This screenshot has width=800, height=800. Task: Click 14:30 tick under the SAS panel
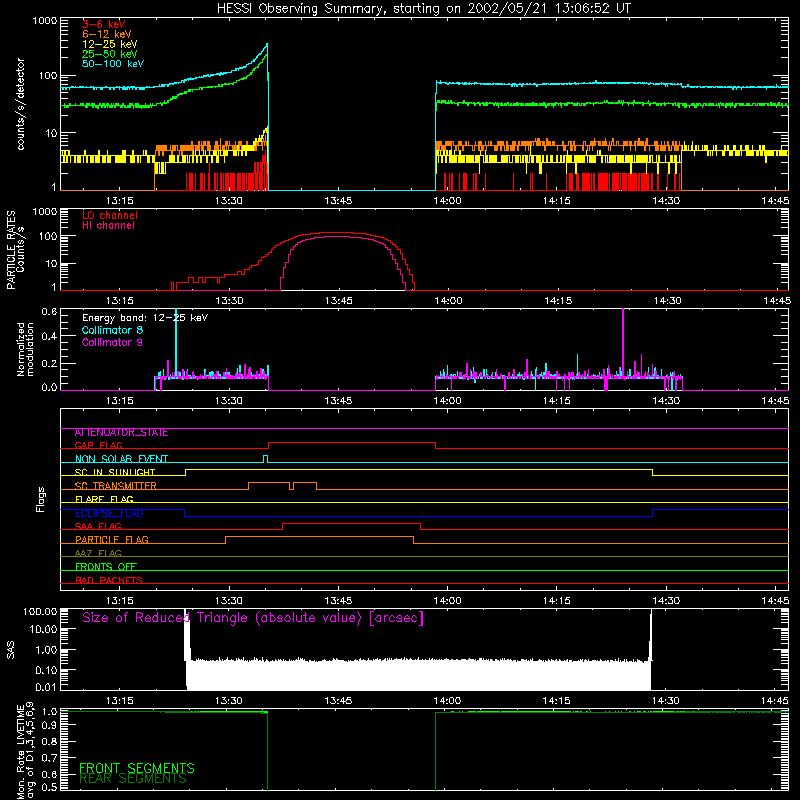[x=666, y=701]
